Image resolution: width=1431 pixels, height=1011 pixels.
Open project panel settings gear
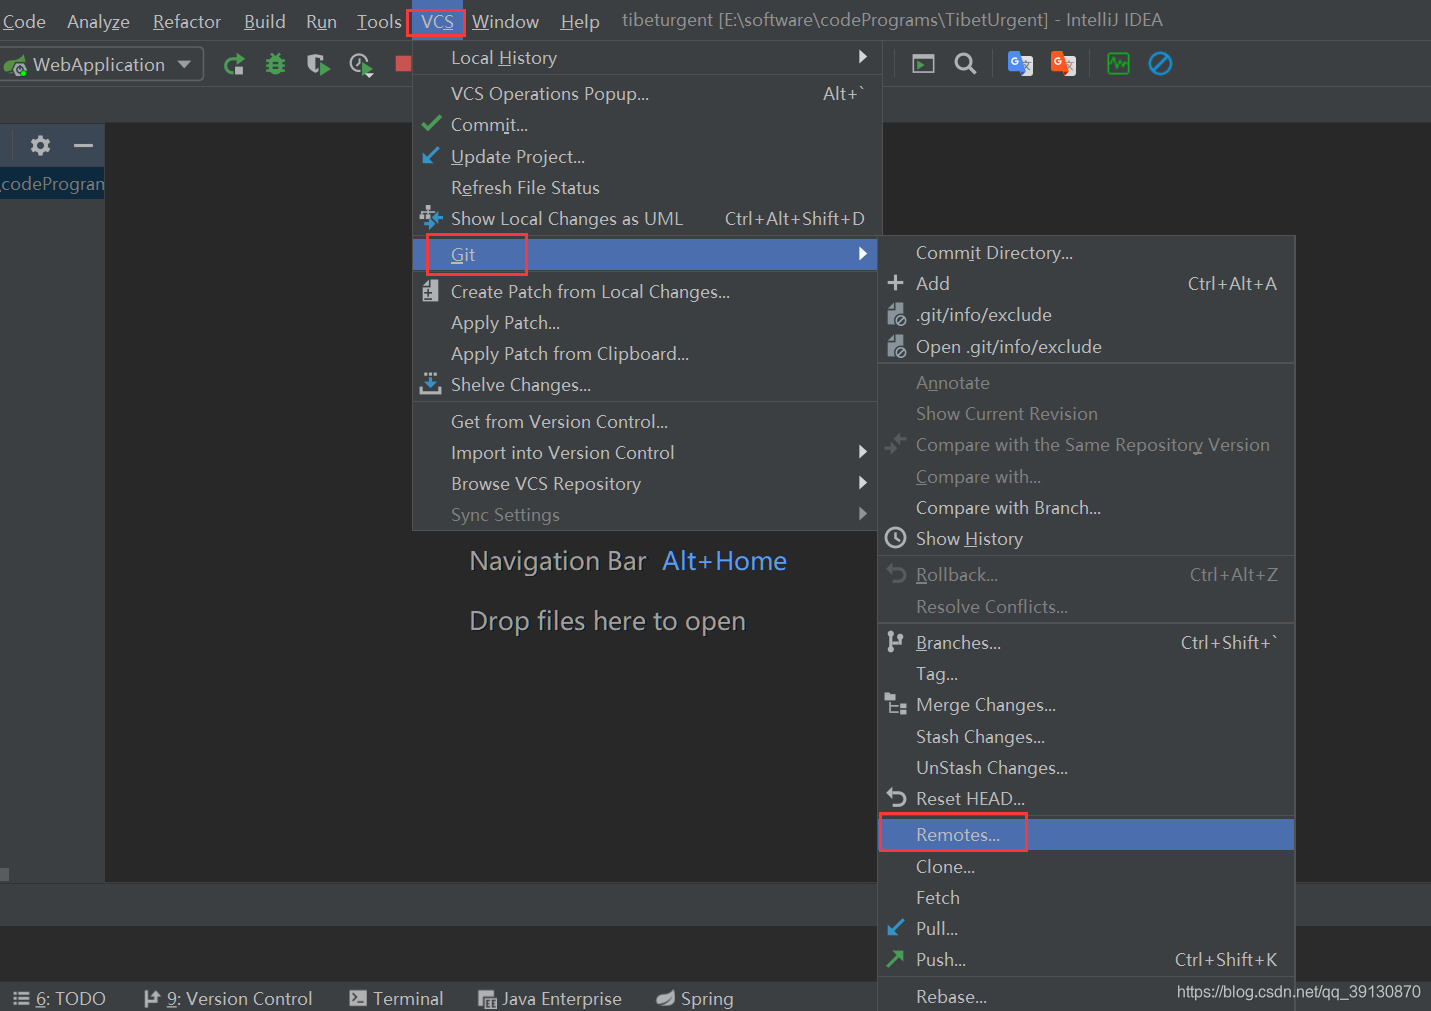coord(40,146)
